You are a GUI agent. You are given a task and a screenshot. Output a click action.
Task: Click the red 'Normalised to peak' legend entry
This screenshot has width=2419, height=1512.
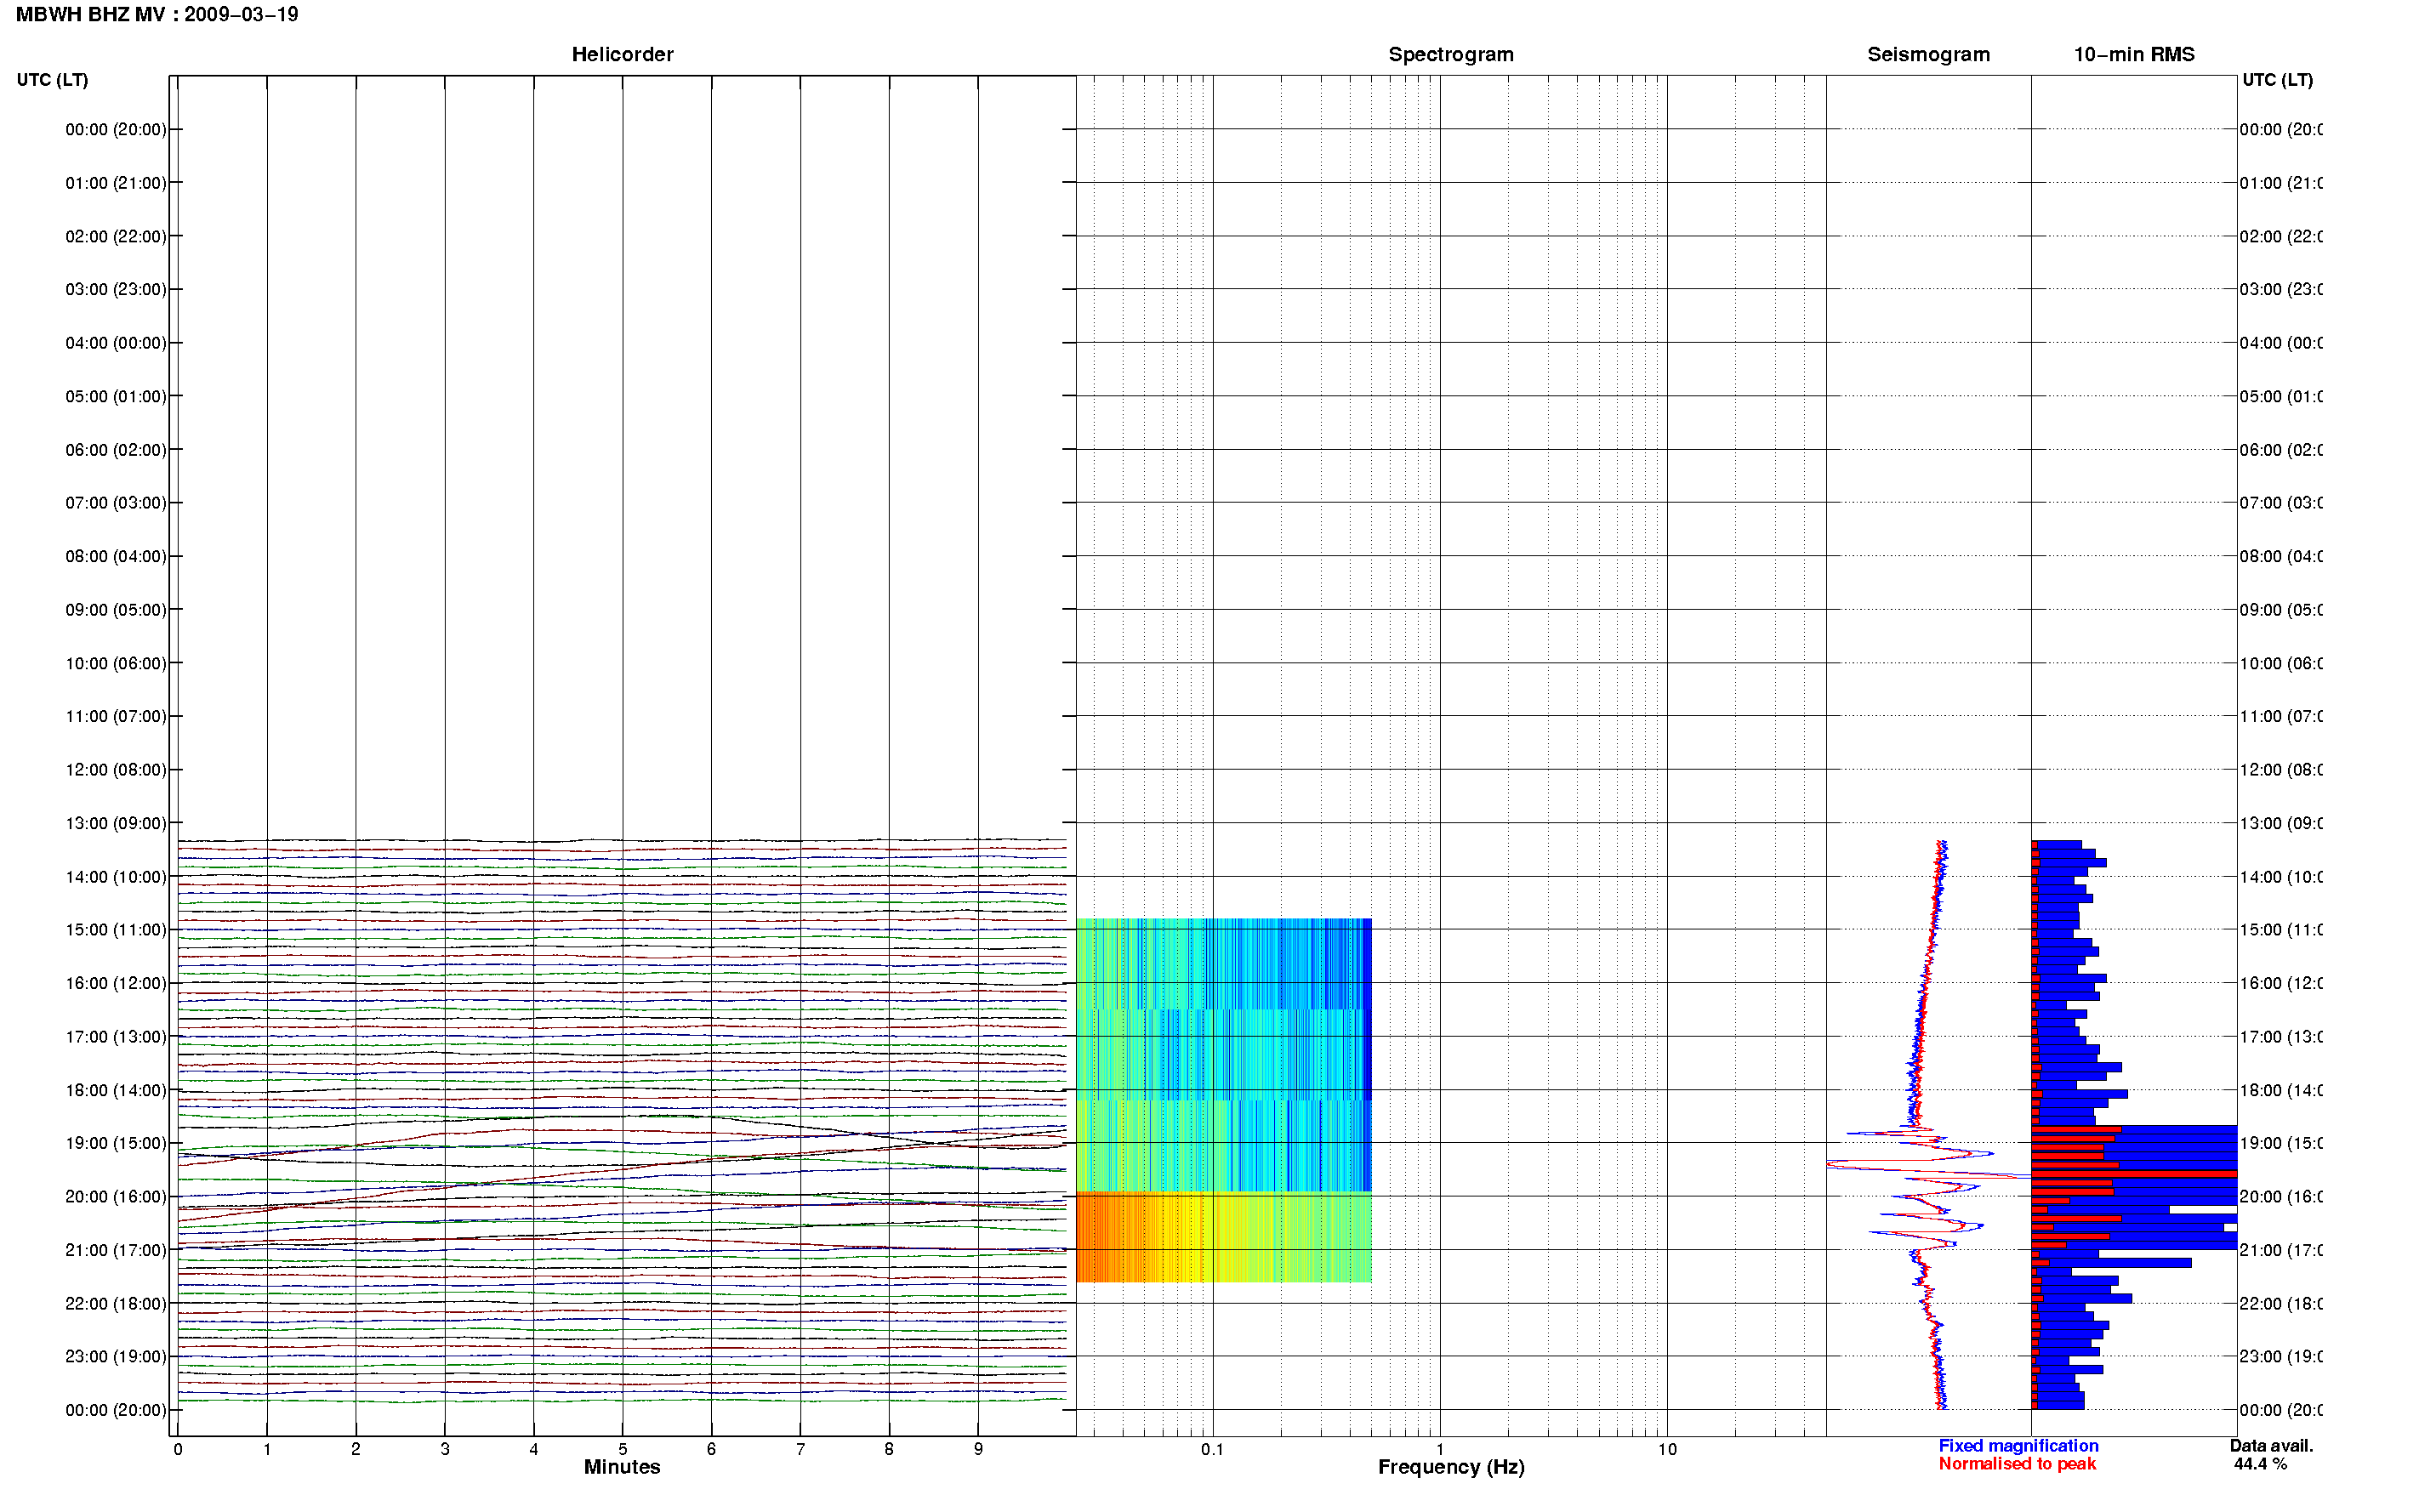click(2017, 1464)
